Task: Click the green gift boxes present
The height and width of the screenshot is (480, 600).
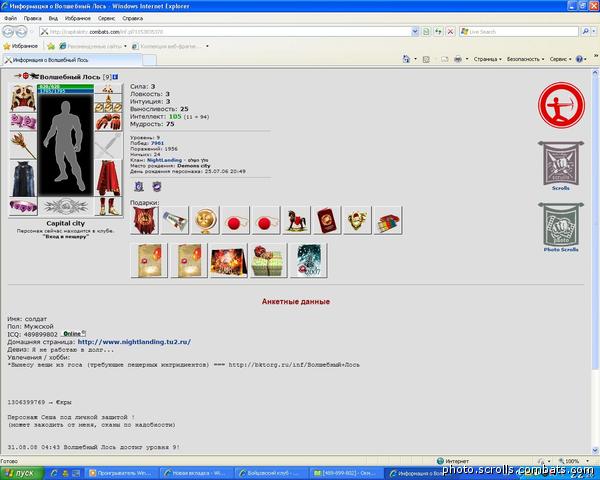Action: [x=268, y=260]
